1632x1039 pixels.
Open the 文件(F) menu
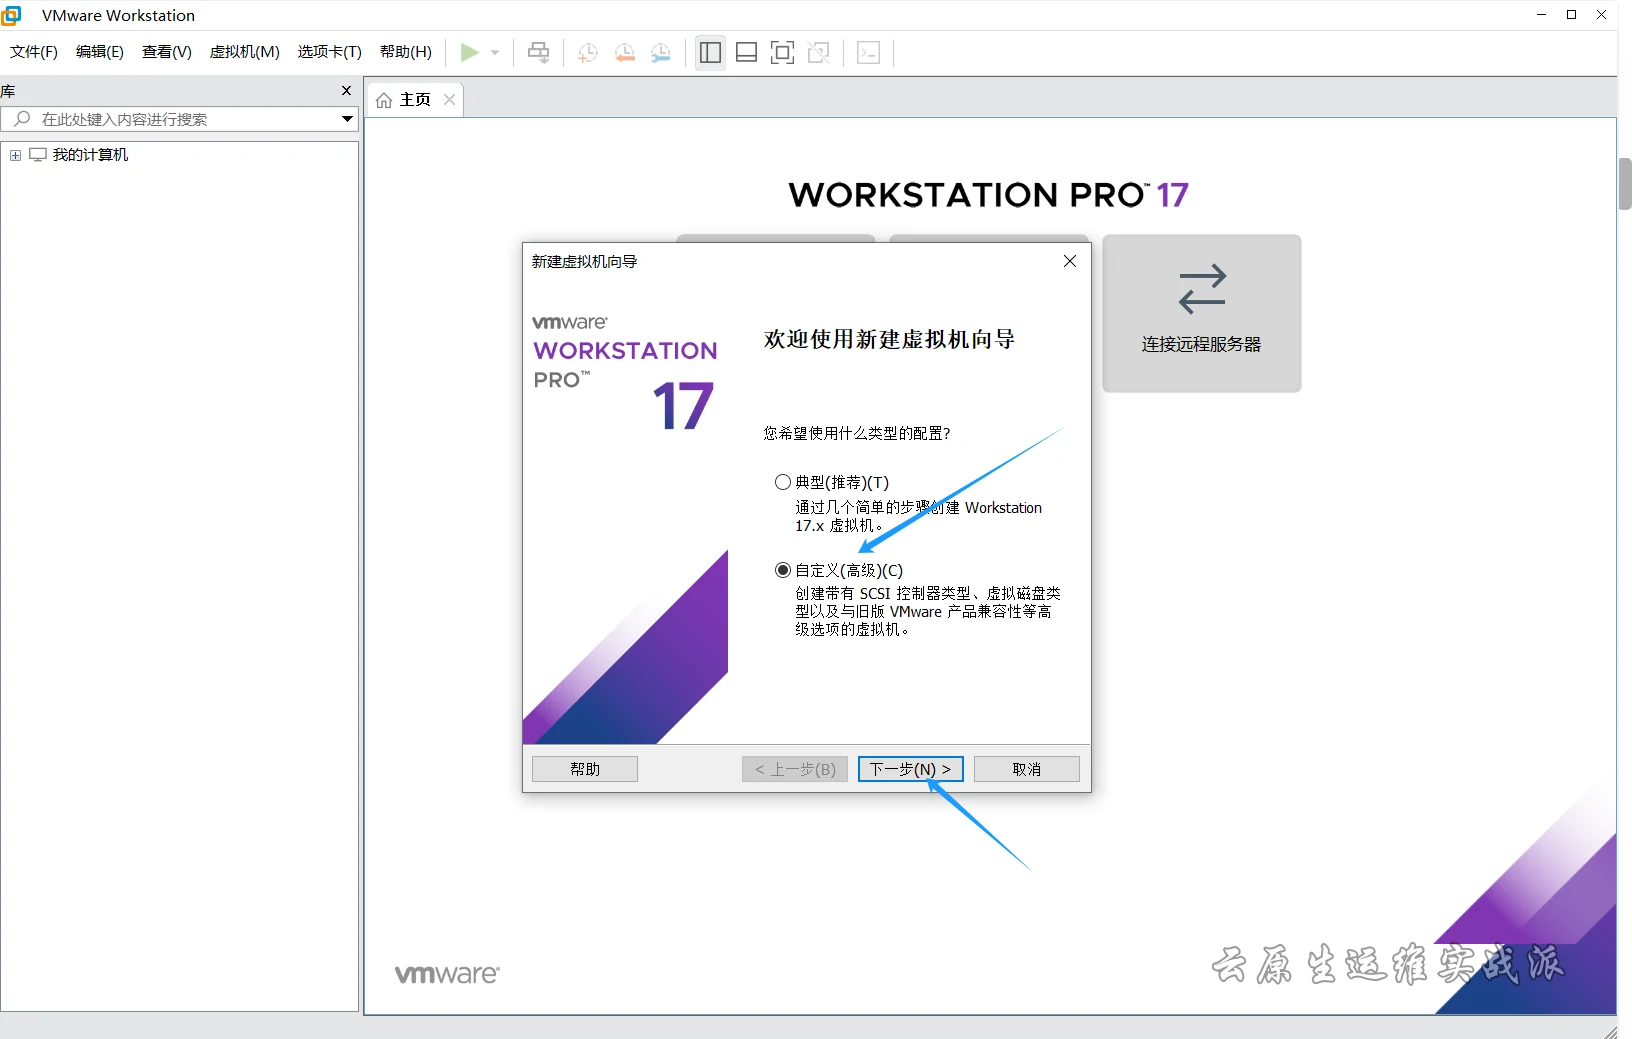[34, 52]
